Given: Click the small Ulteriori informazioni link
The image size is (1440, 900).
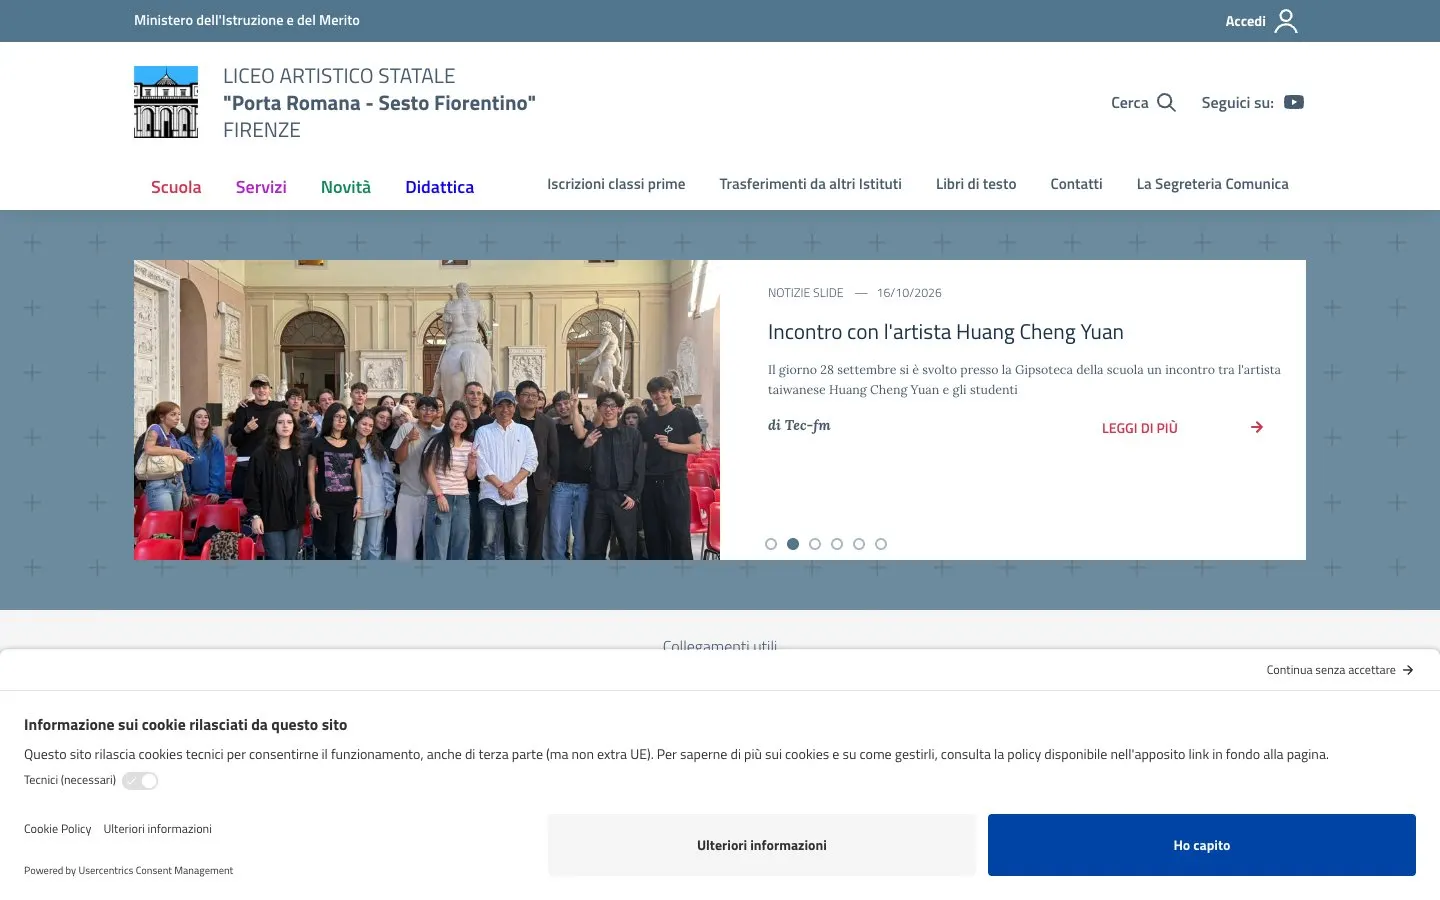Looking at the screenshot, I should (158, 829).
